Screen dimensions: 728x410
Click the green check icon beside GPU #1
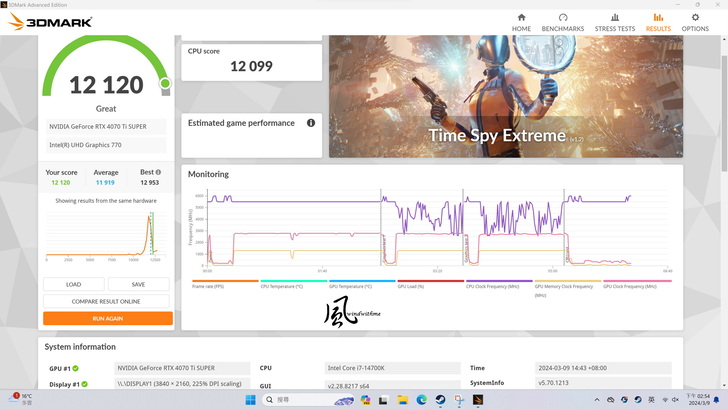coord(75,368)
